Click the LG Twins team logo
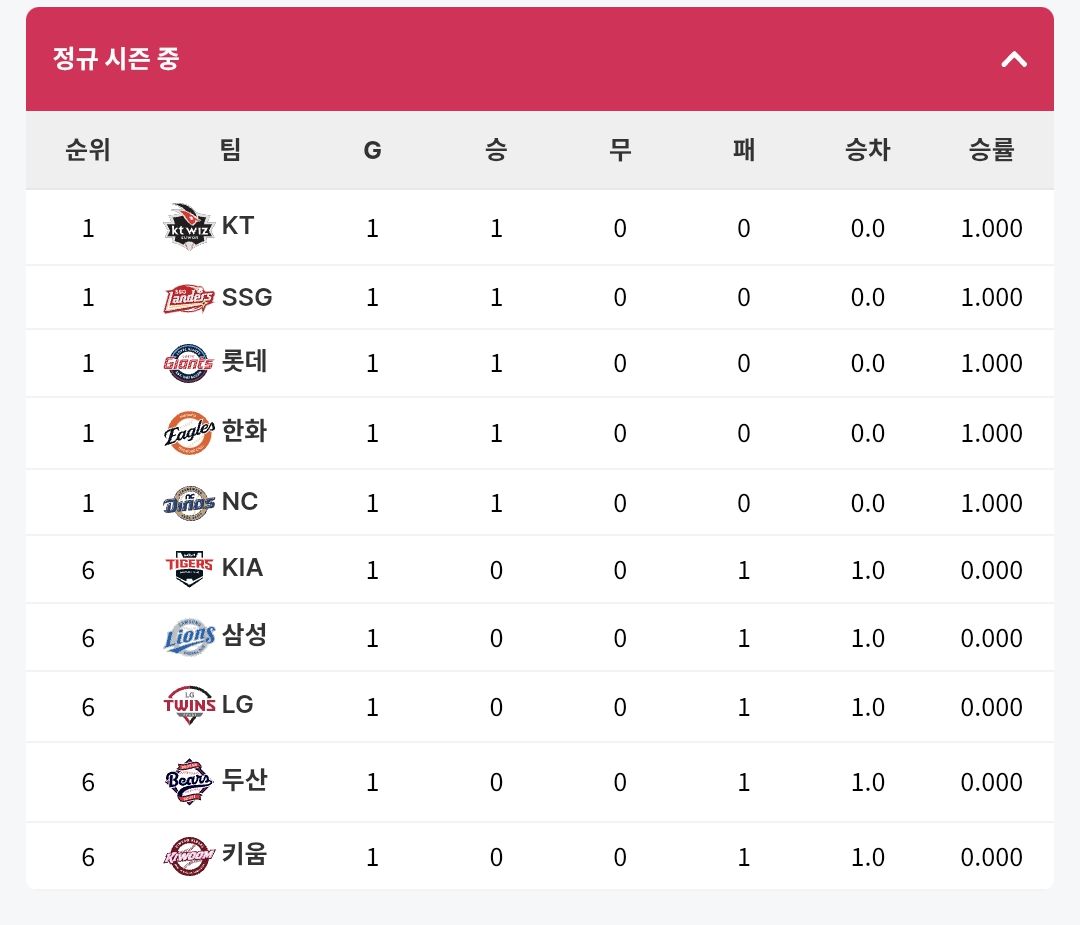The width and height of the screenshot is (1080, 925). 189,706
